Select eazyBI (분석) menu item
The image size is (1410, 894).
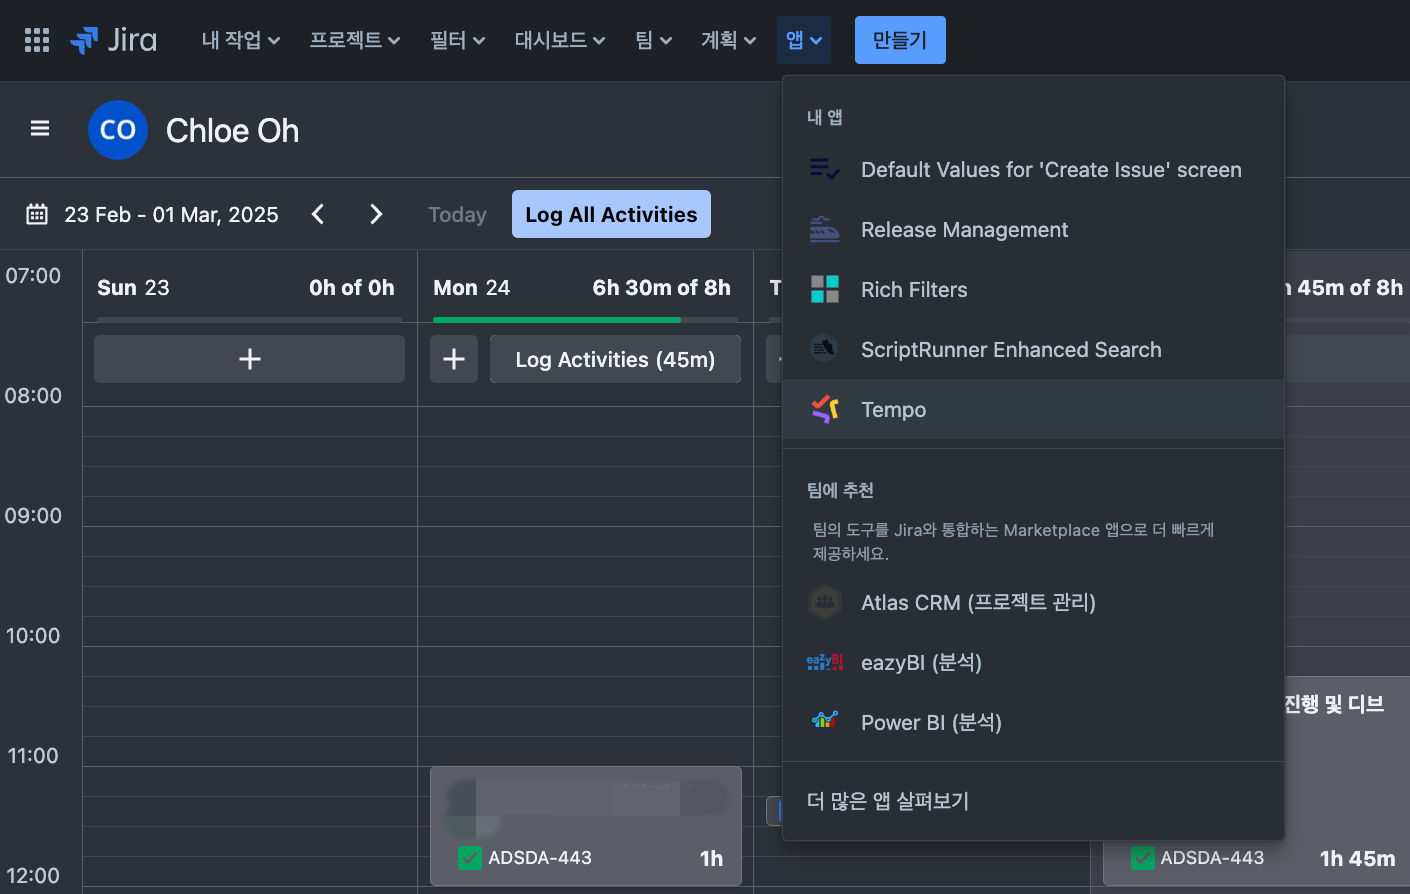[1033, 662]
